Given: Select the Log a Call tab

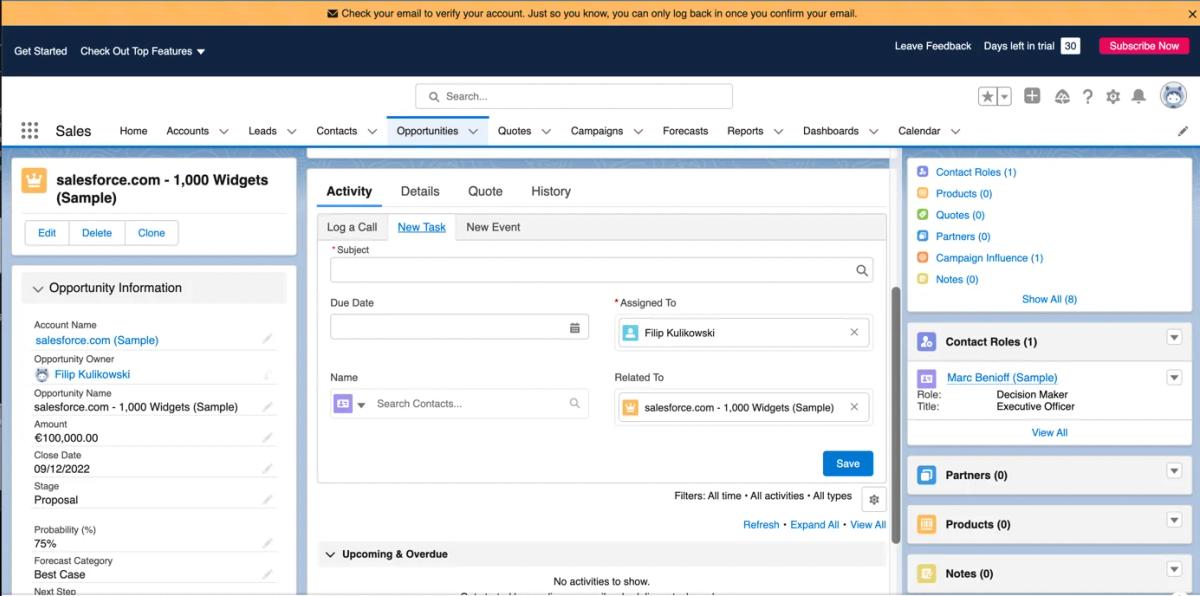Looking at the screenshot, I should pyautogui.click(x=352, y=227).
